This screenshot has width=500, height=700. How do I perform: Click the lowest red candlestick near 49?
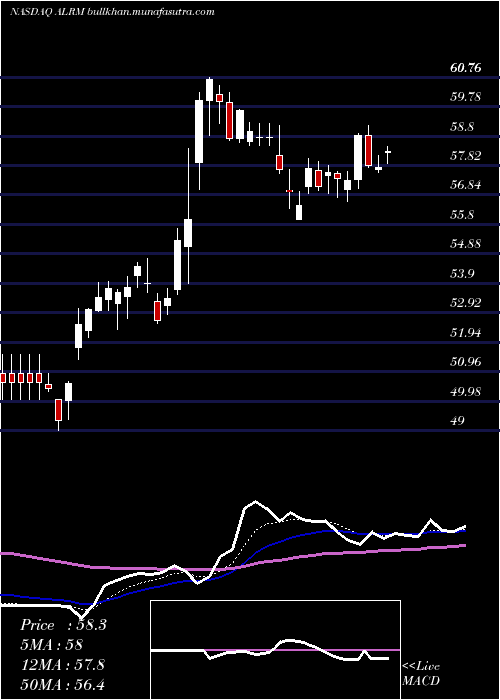[x=58, y=414]
